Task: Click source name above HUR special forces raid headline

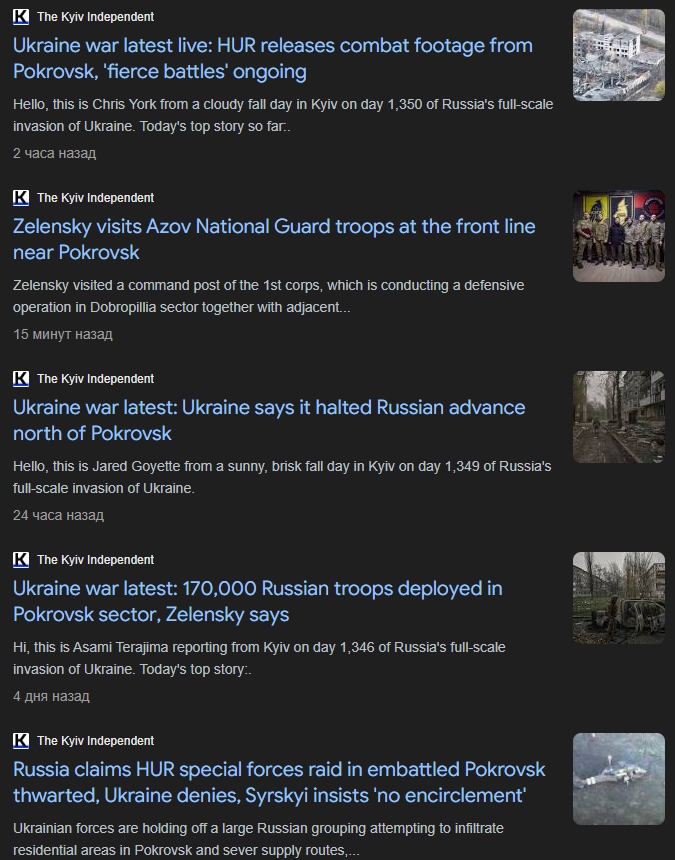Action: click(x=95, y=741)
